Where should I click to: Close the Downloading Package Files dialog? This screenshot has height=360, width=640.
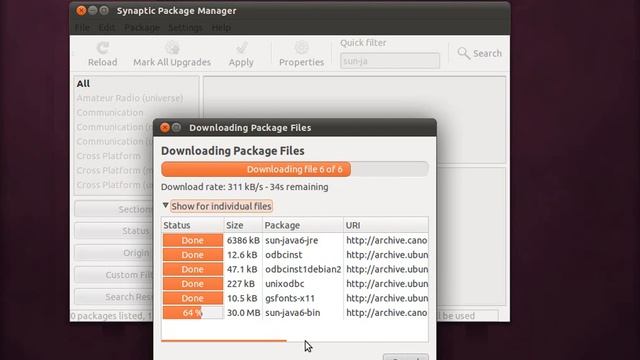pos(164,128)
